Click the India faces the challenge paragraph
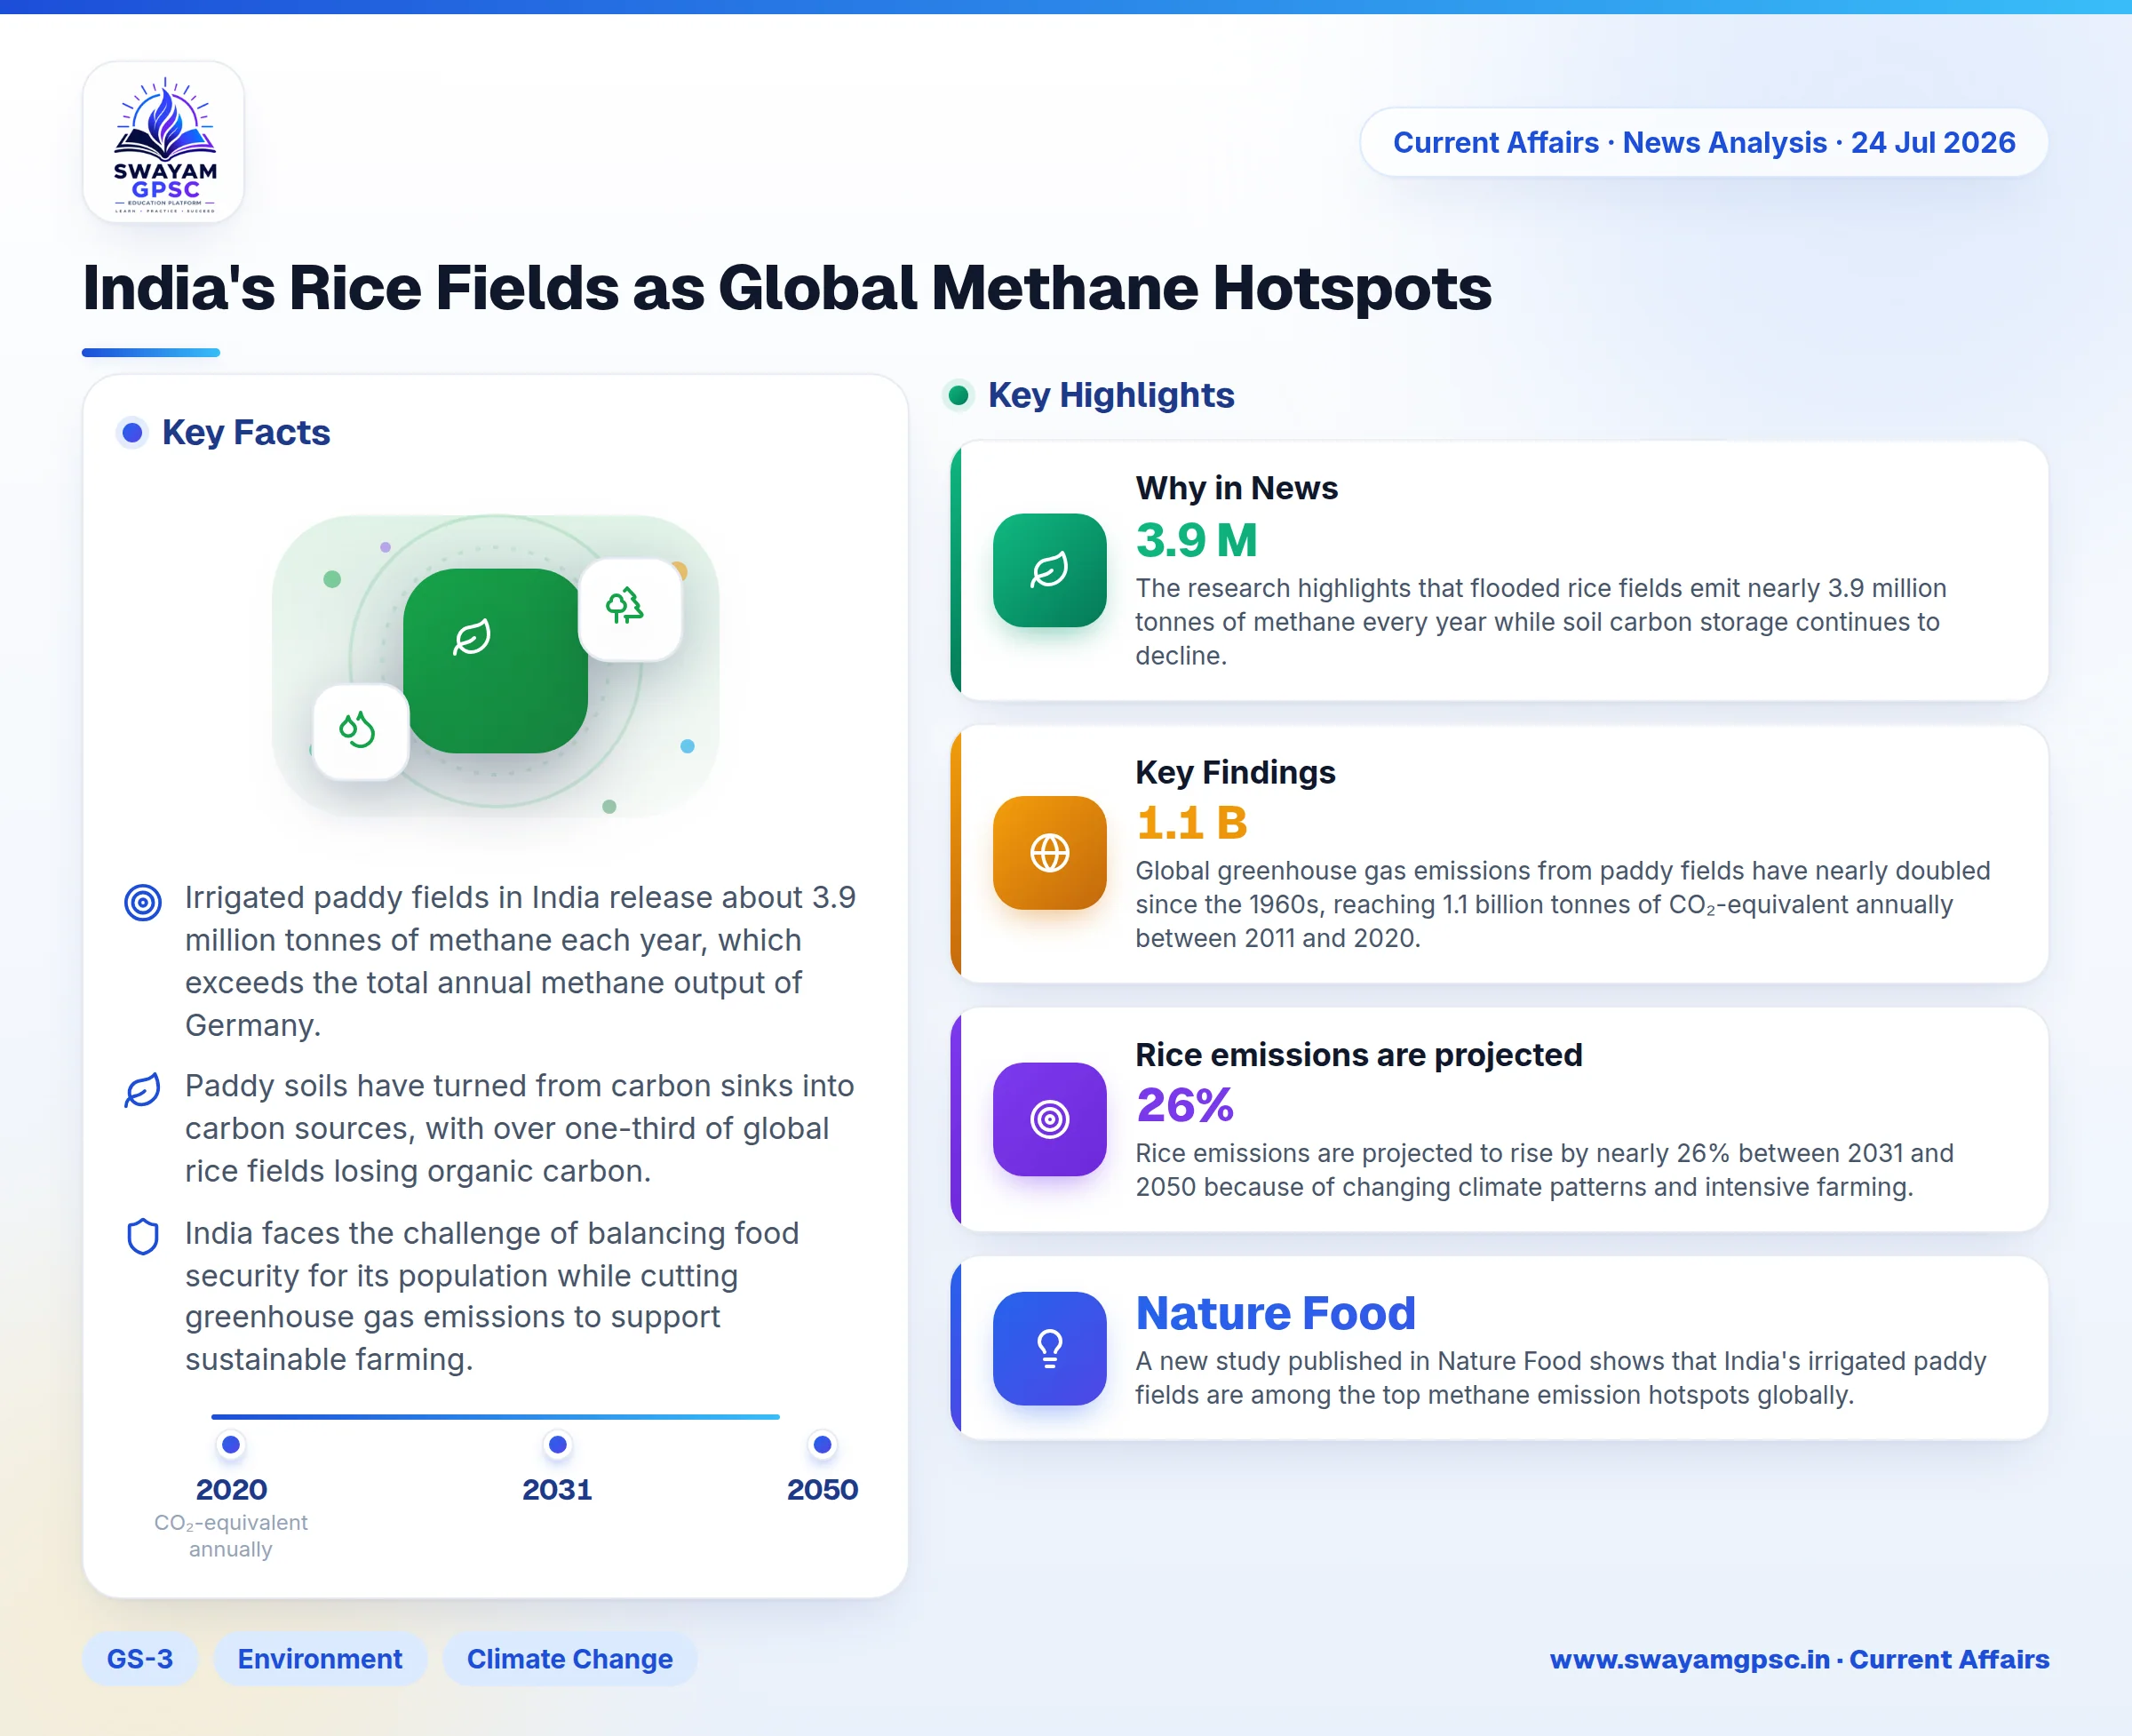This screenshot has width=2132, height=1736. click(x=492, y=1296)
